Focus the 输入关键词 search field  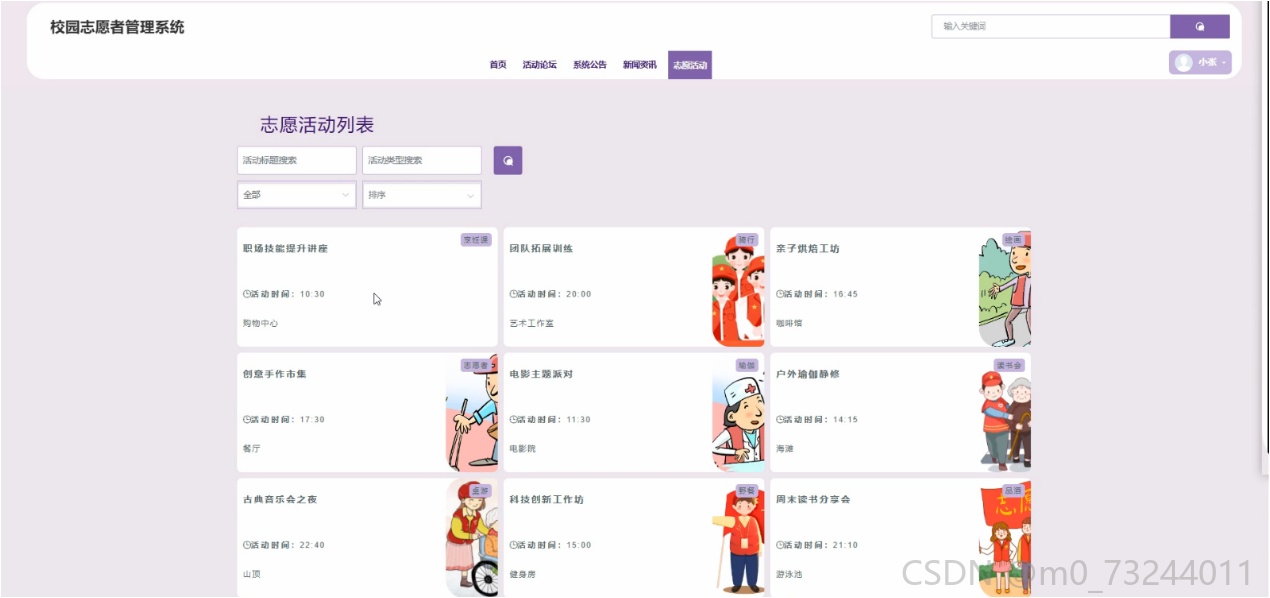1051,27
